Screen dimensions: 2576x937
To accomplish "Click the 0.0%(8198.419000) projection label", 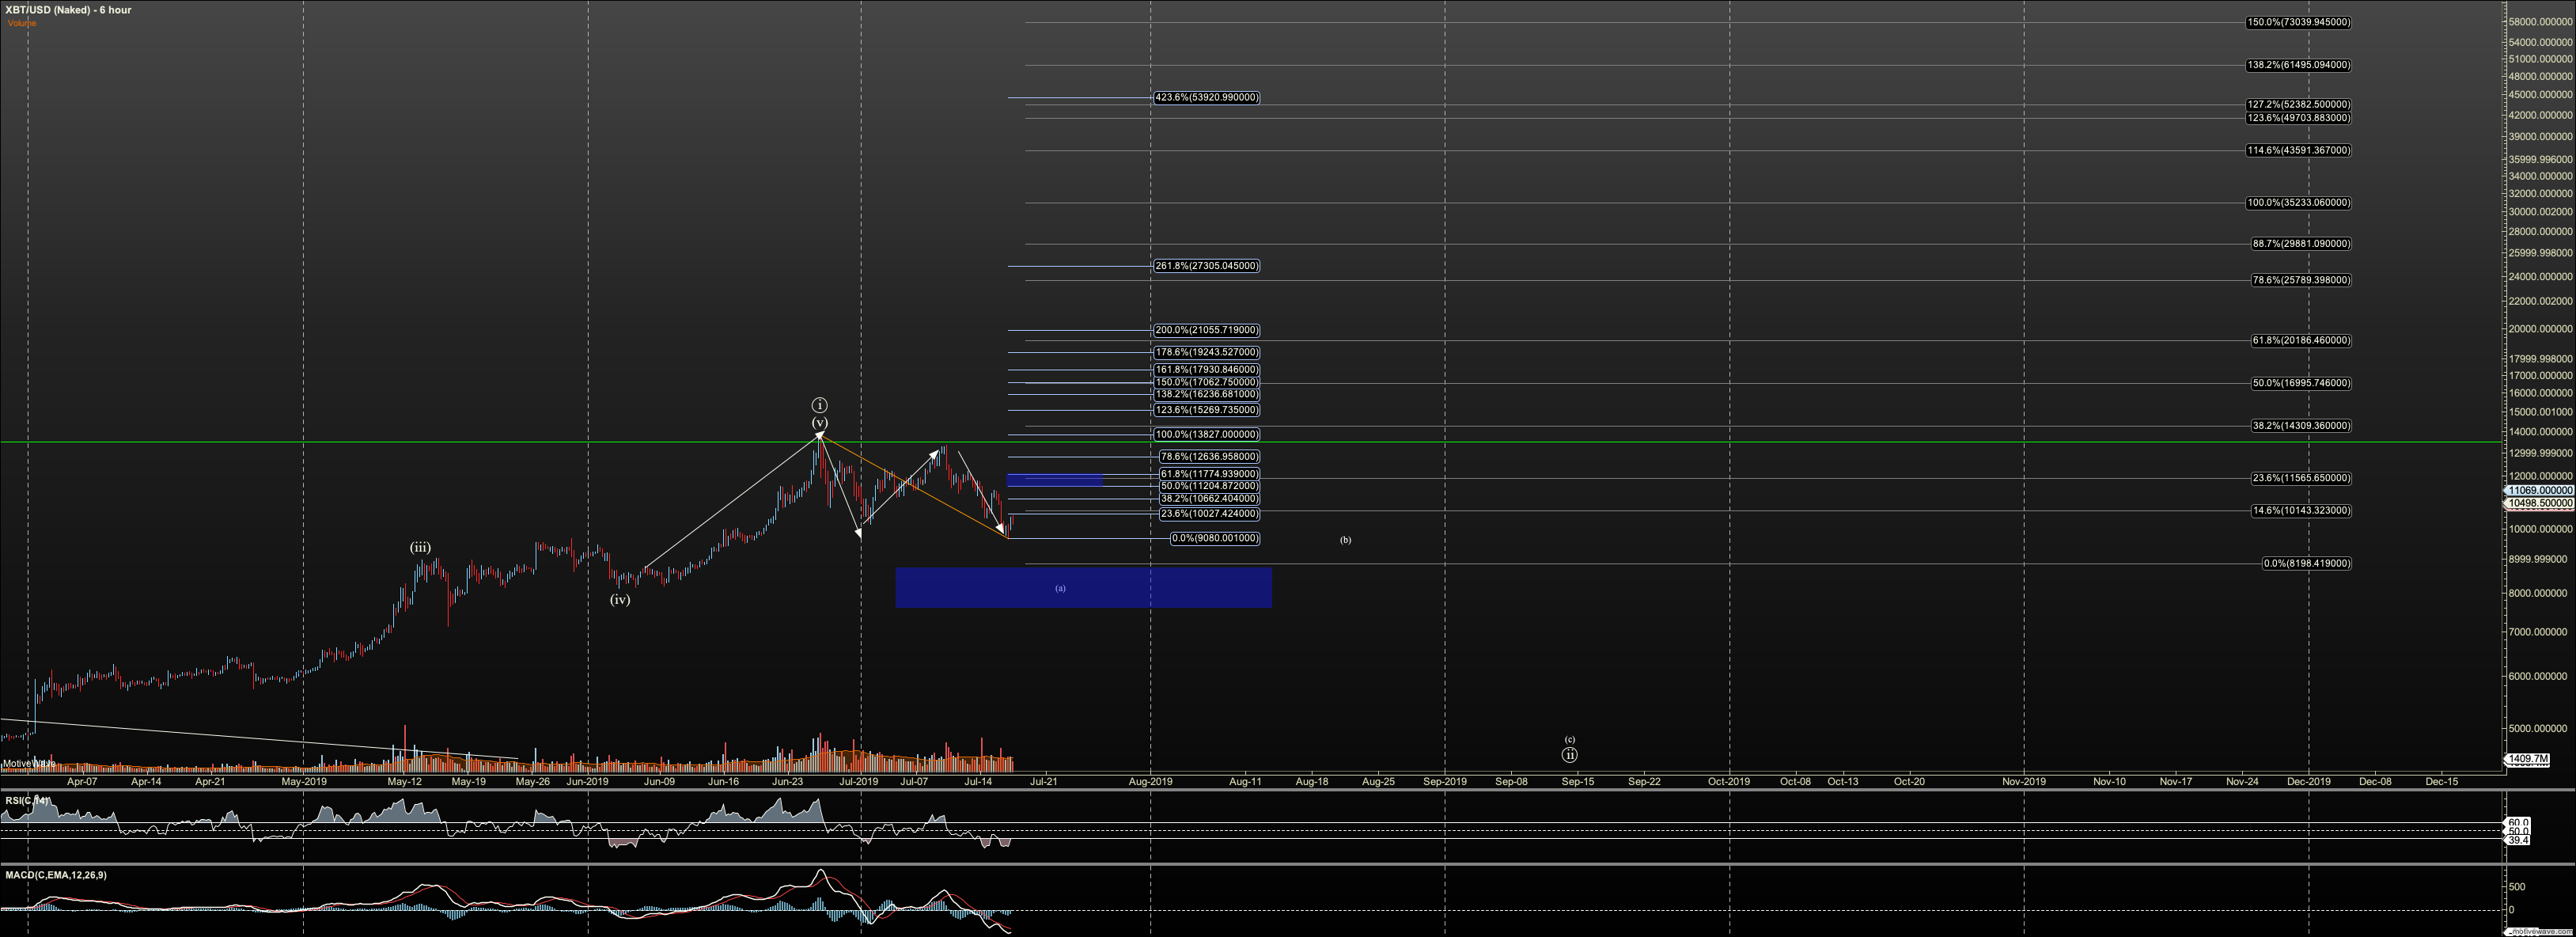I will click(2307, 564).
